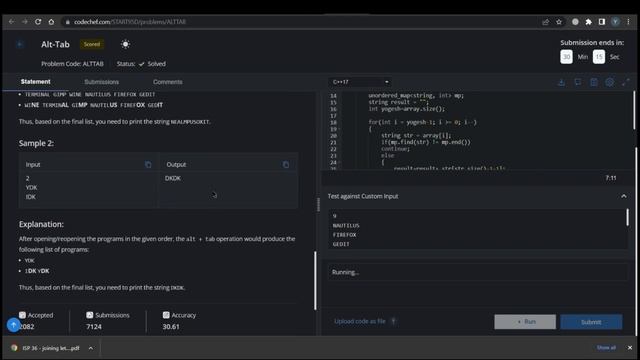
Task: Open the Chrome three-dot menu
Action: click(629, 22)
